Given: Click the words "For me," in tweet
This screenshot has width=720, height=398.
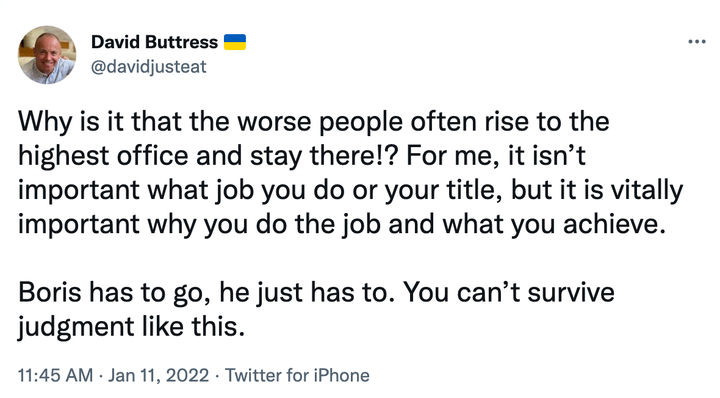Looking at the screenshot, I should (454, 156).
